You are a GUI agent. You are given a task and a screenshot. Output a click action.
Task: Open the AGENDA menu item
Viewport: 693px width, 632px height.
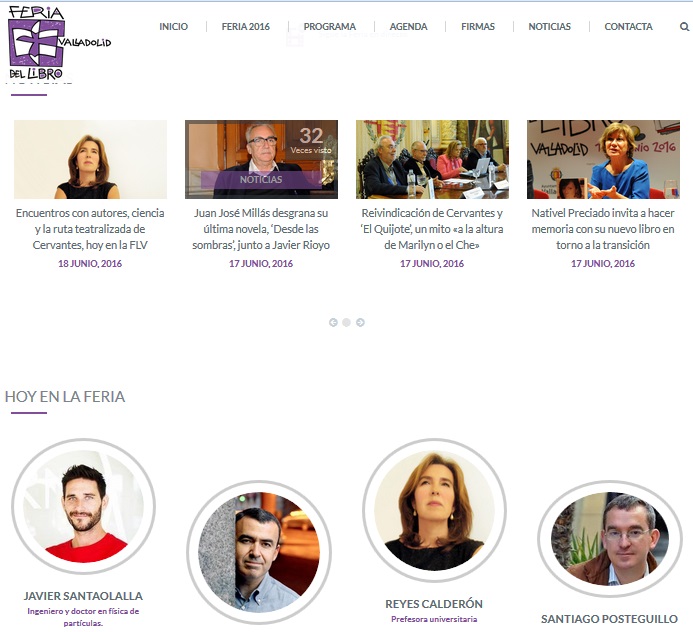click(x=408, y=27)
